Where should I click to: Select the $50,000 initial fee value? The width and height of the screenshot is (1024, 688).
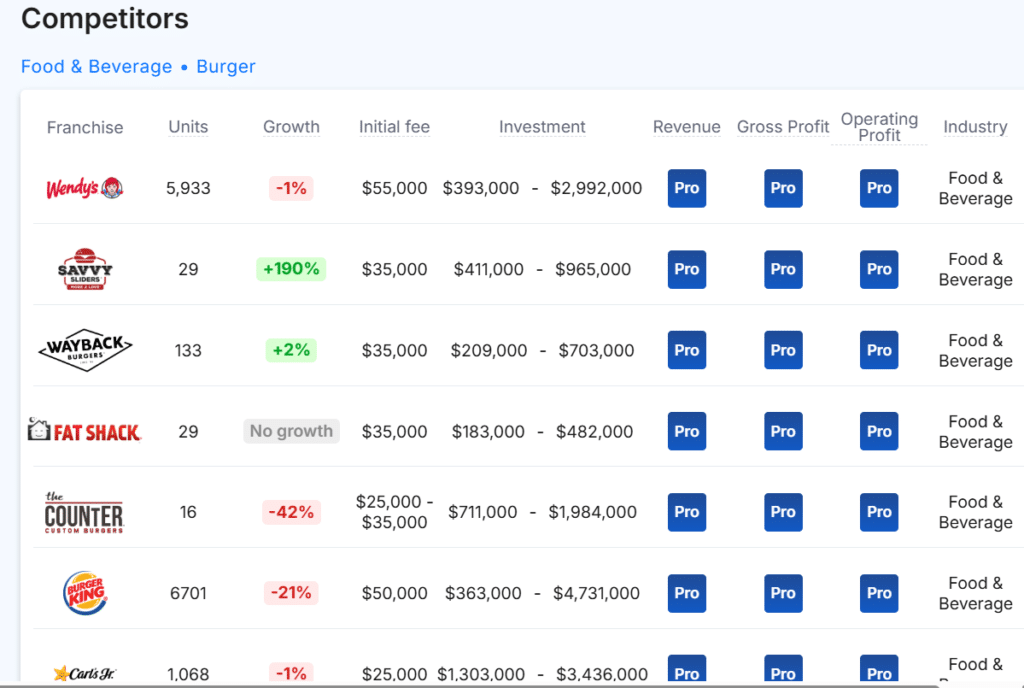coord(394,593)
